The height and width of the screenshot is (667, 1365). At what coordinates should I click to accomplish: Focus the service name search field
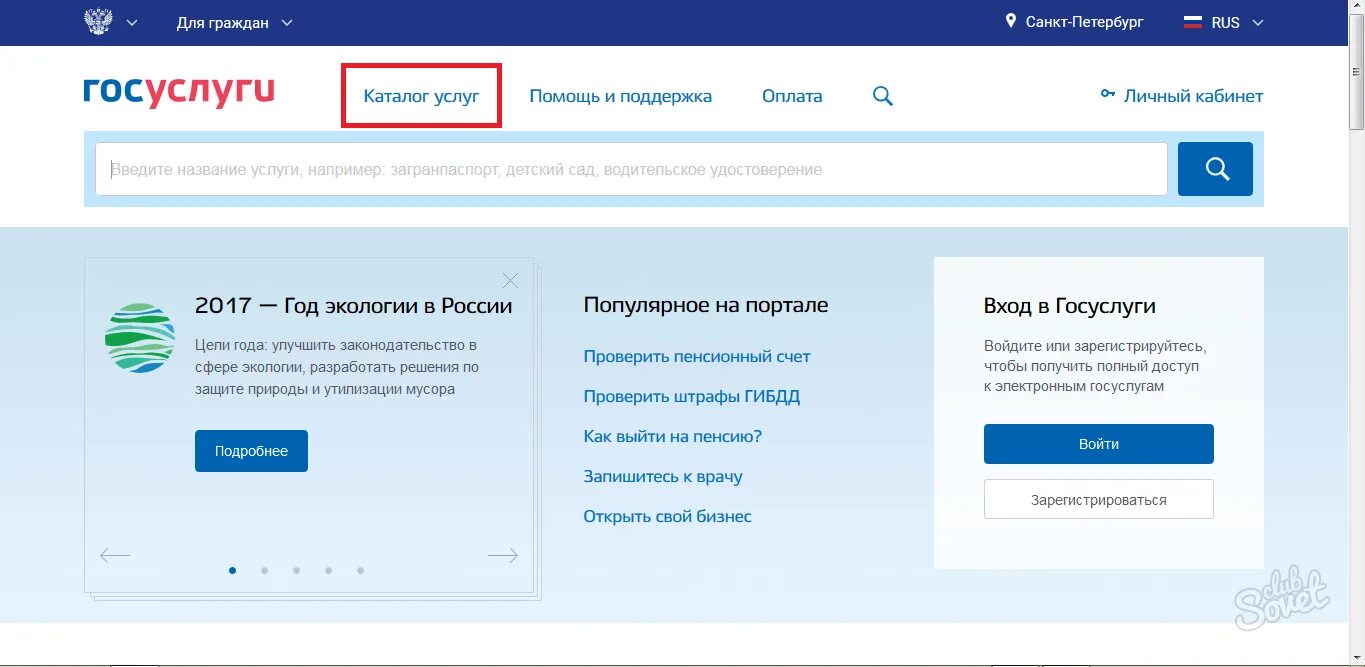coord(631,169)
